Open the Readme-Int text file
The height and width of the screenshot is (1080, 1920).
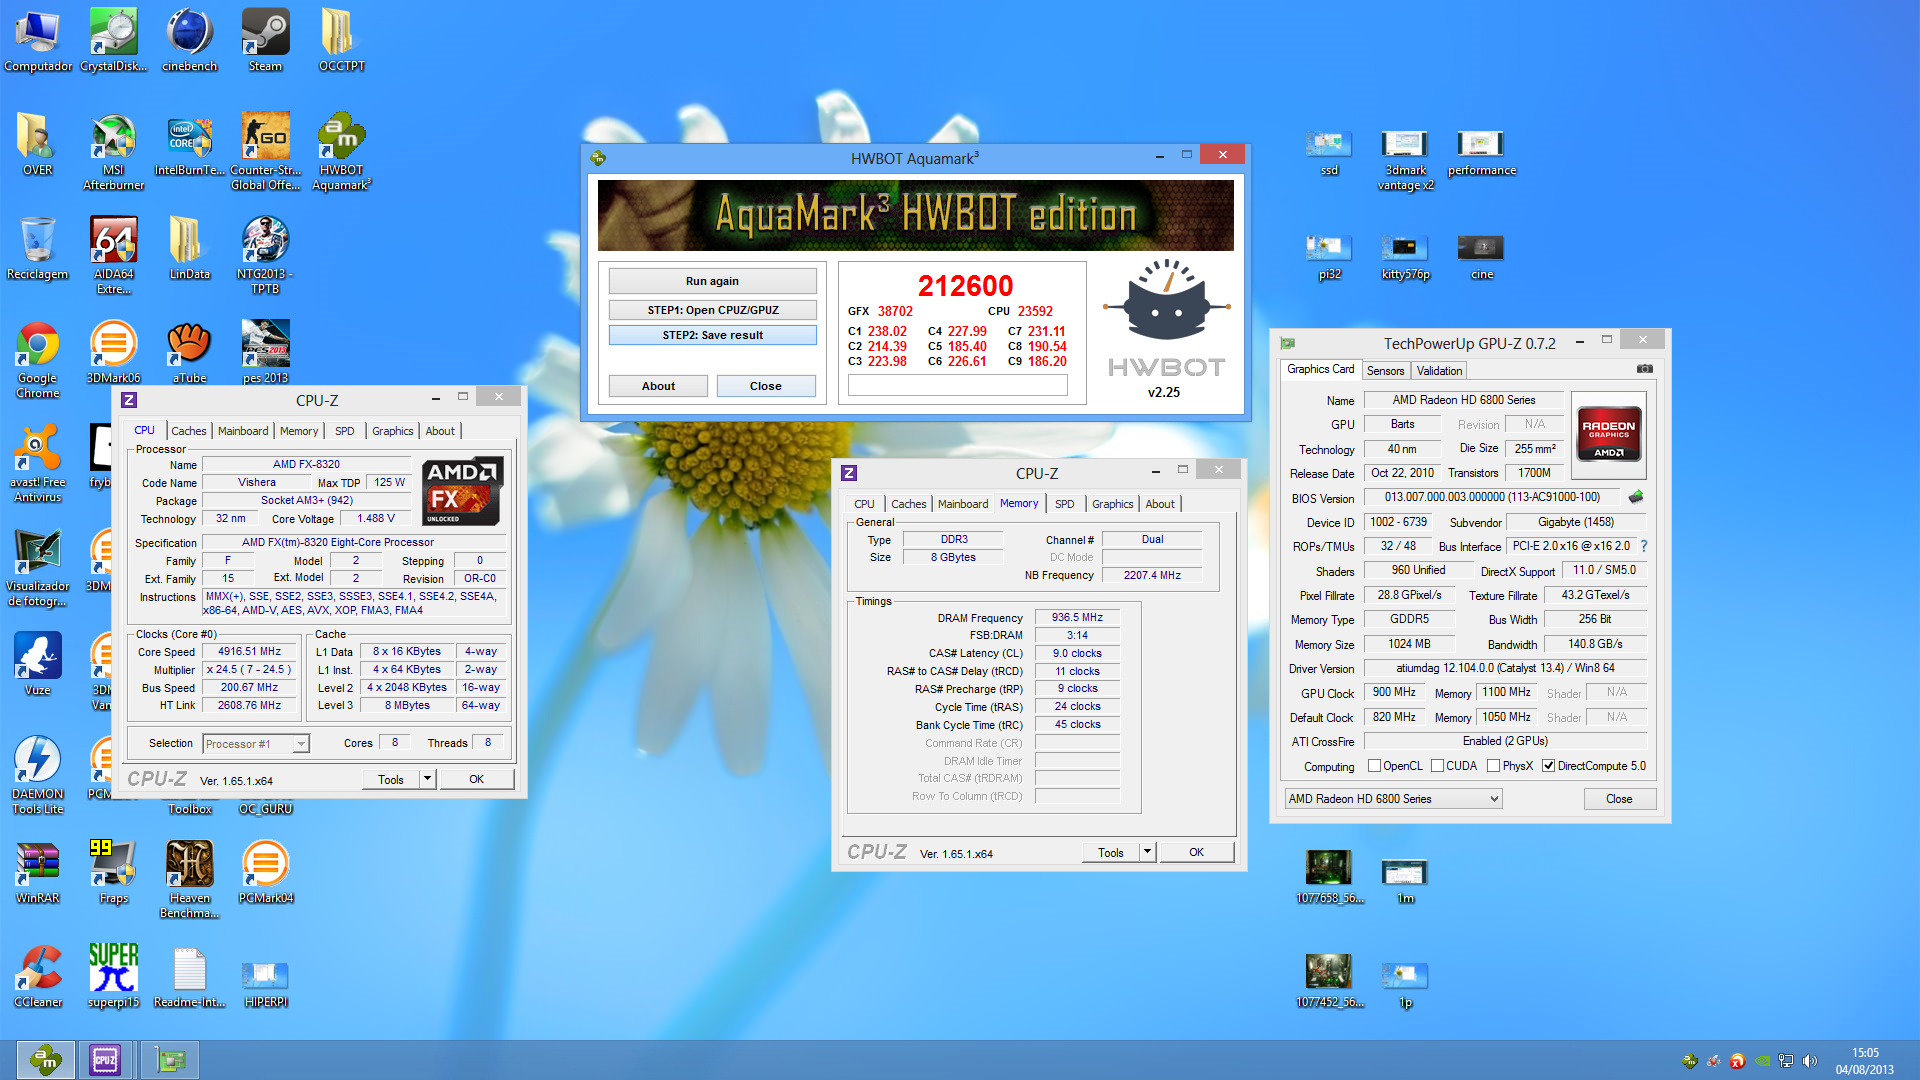click(189, 976)
